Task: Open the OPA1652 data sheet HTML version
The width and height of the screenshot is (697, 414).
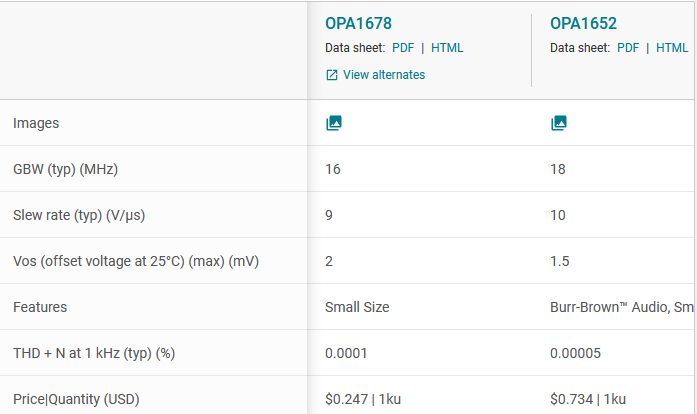Action: tap(672, 48)
